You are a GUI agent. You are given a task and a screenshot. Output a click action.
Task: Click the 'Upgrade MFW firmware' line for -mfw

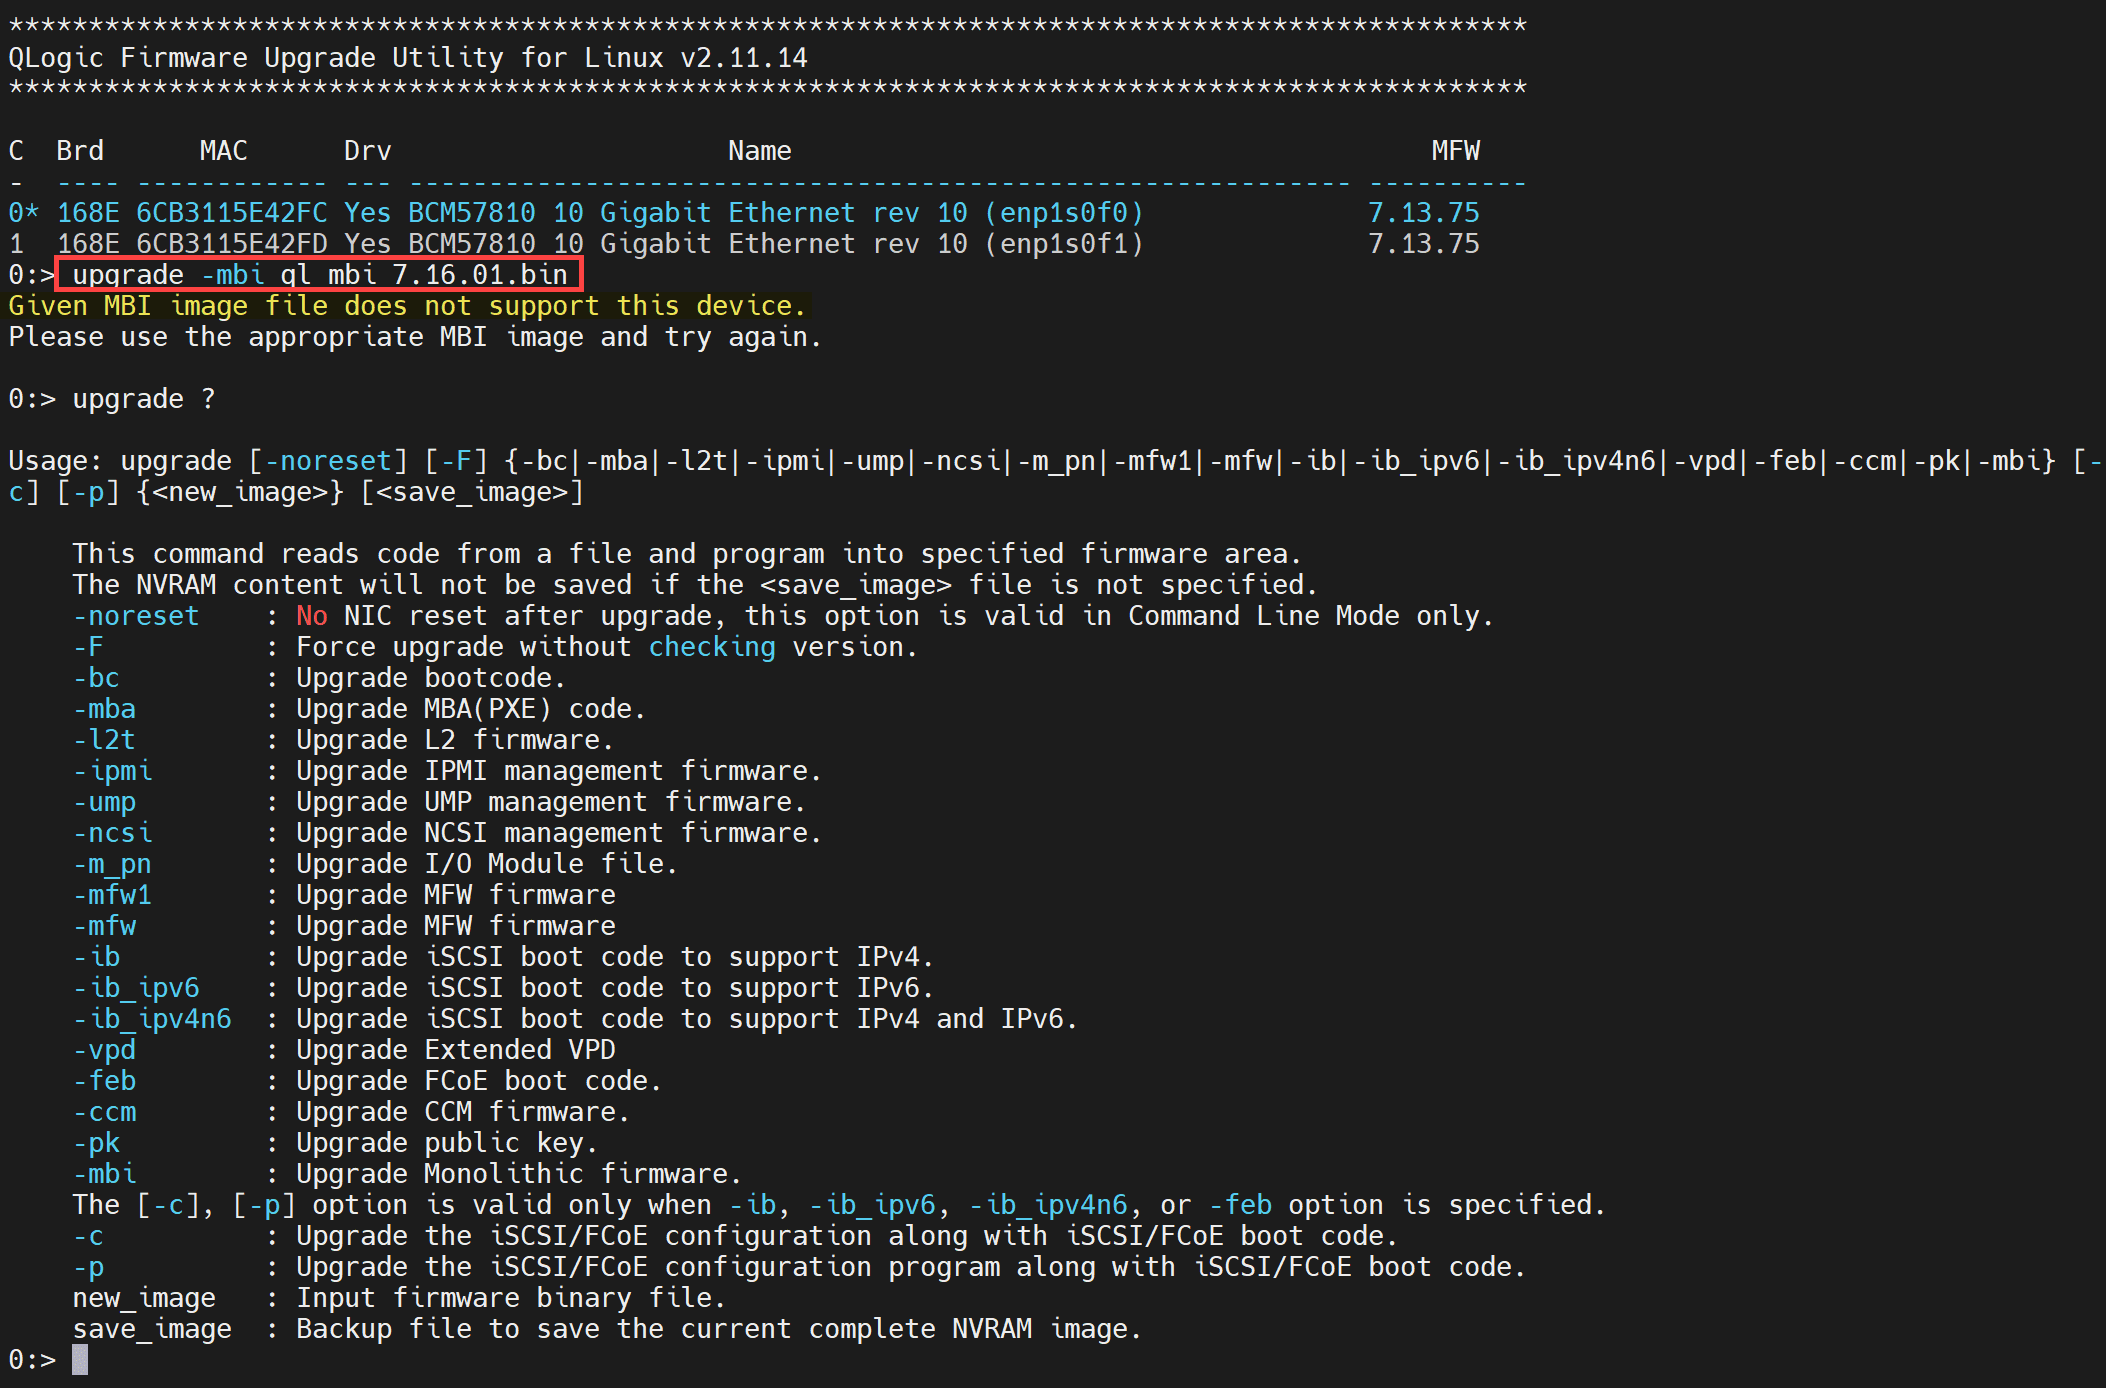[455, 926]
